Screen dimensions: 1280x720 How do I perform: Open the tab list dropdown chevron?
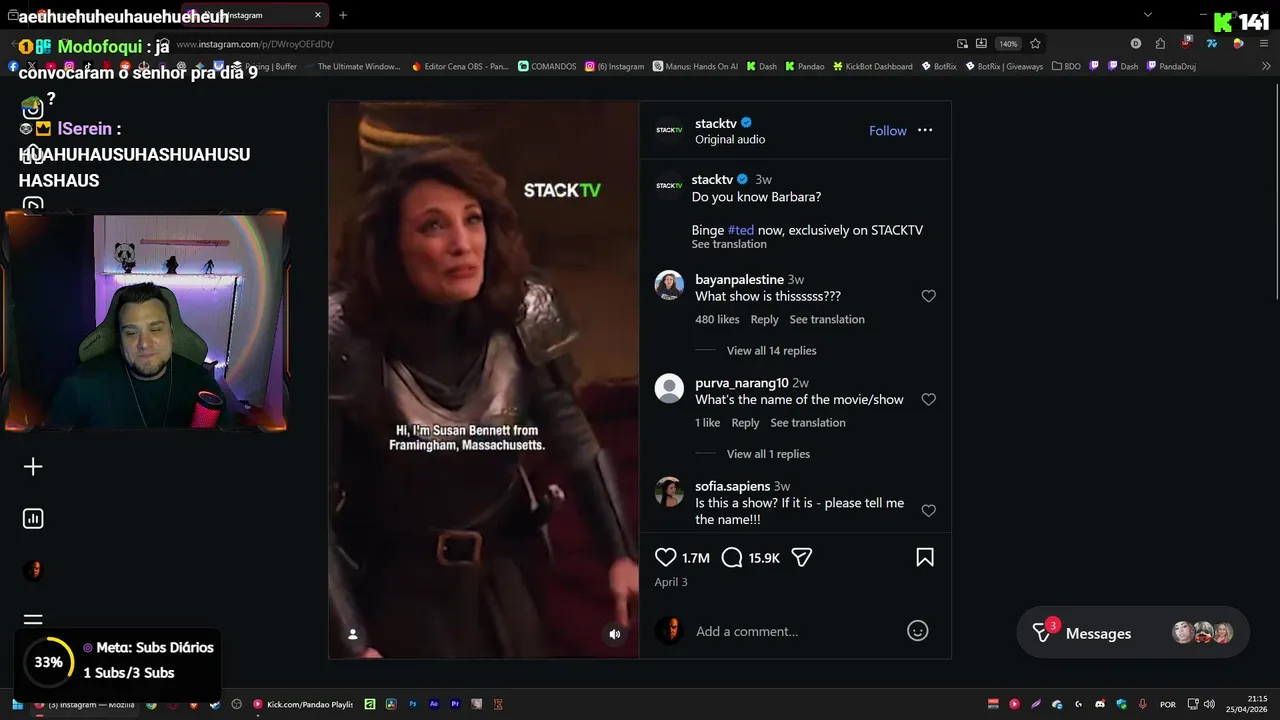(x=1148, y=15)
